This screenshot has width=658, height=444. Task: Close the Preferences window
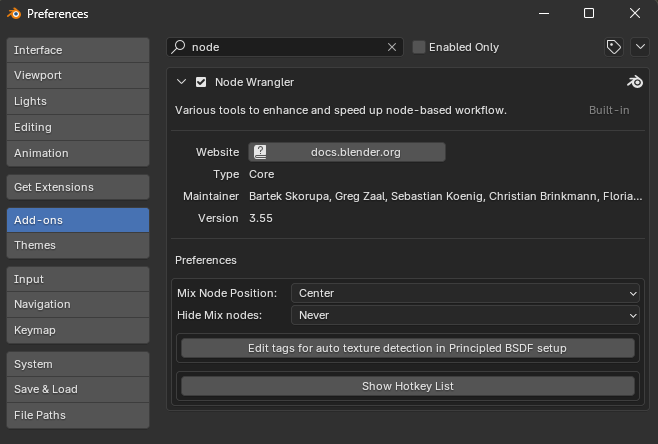pyautogui.click(x=635, y=13)
